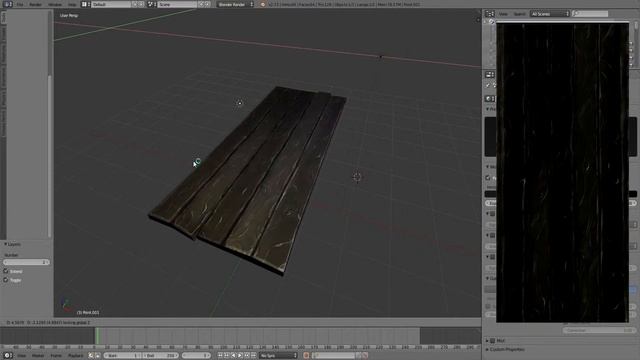The width and height of the screenshot is (640, 360).
Task: Jump to the first frame
Action: point(220,356)
